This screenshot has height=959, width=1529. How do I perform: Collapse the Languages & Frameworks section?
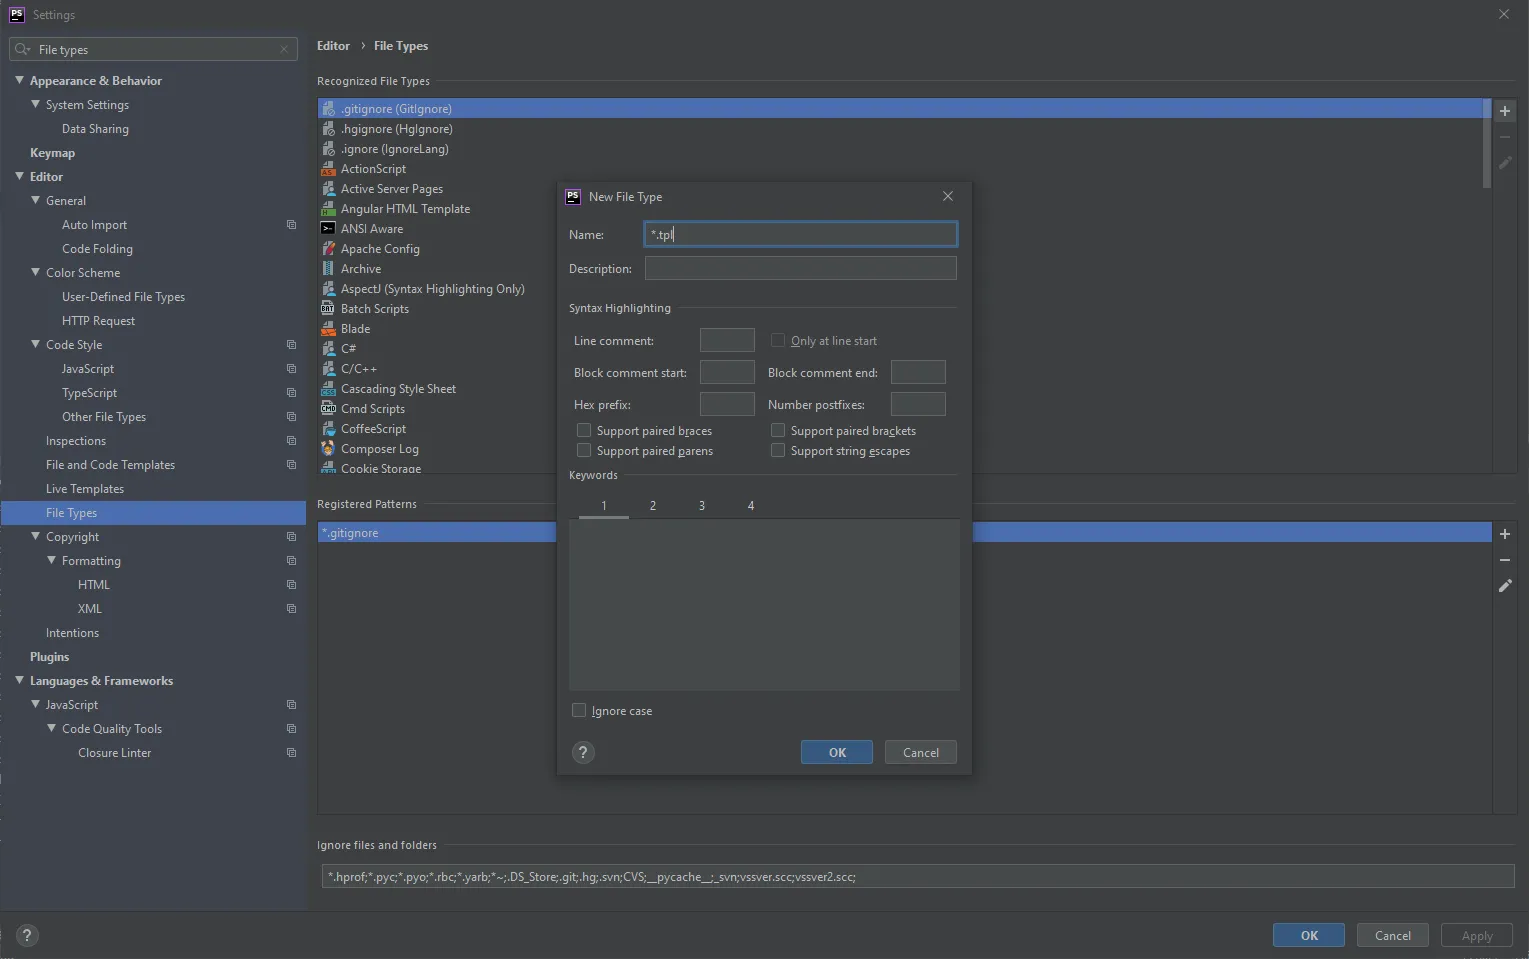click(19, 680)
